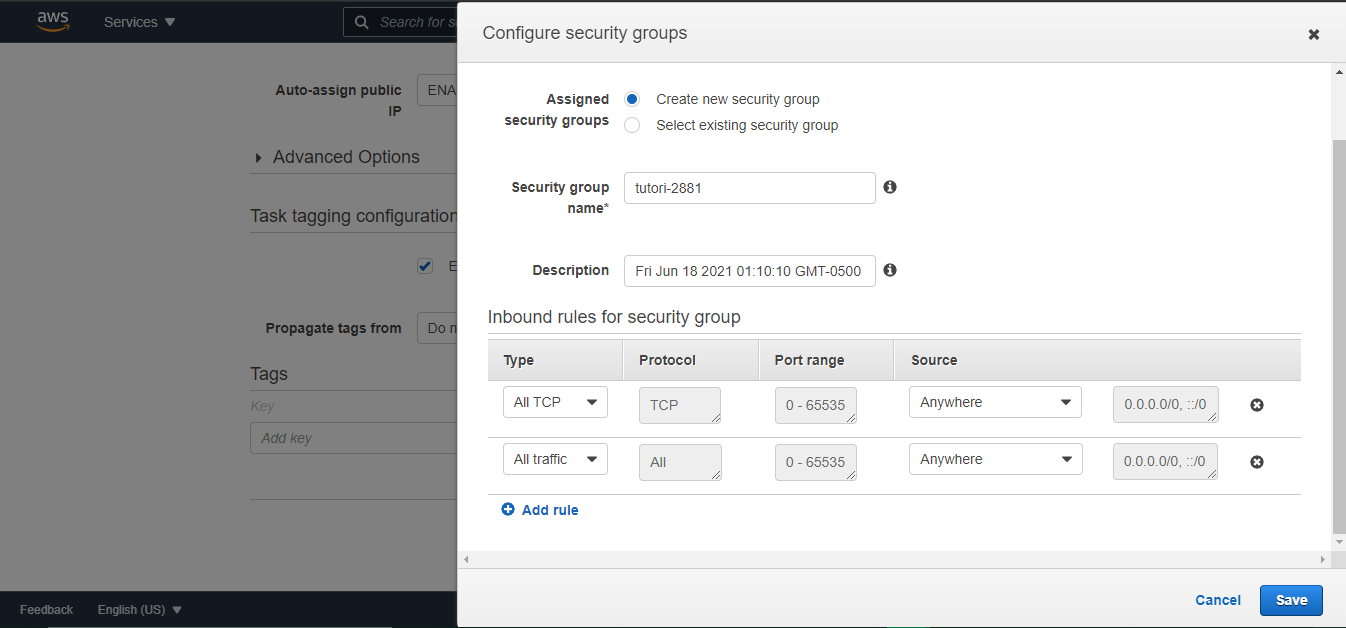Open the English (US) language menu
This screenshot has width=1346, height=628.
140,609
